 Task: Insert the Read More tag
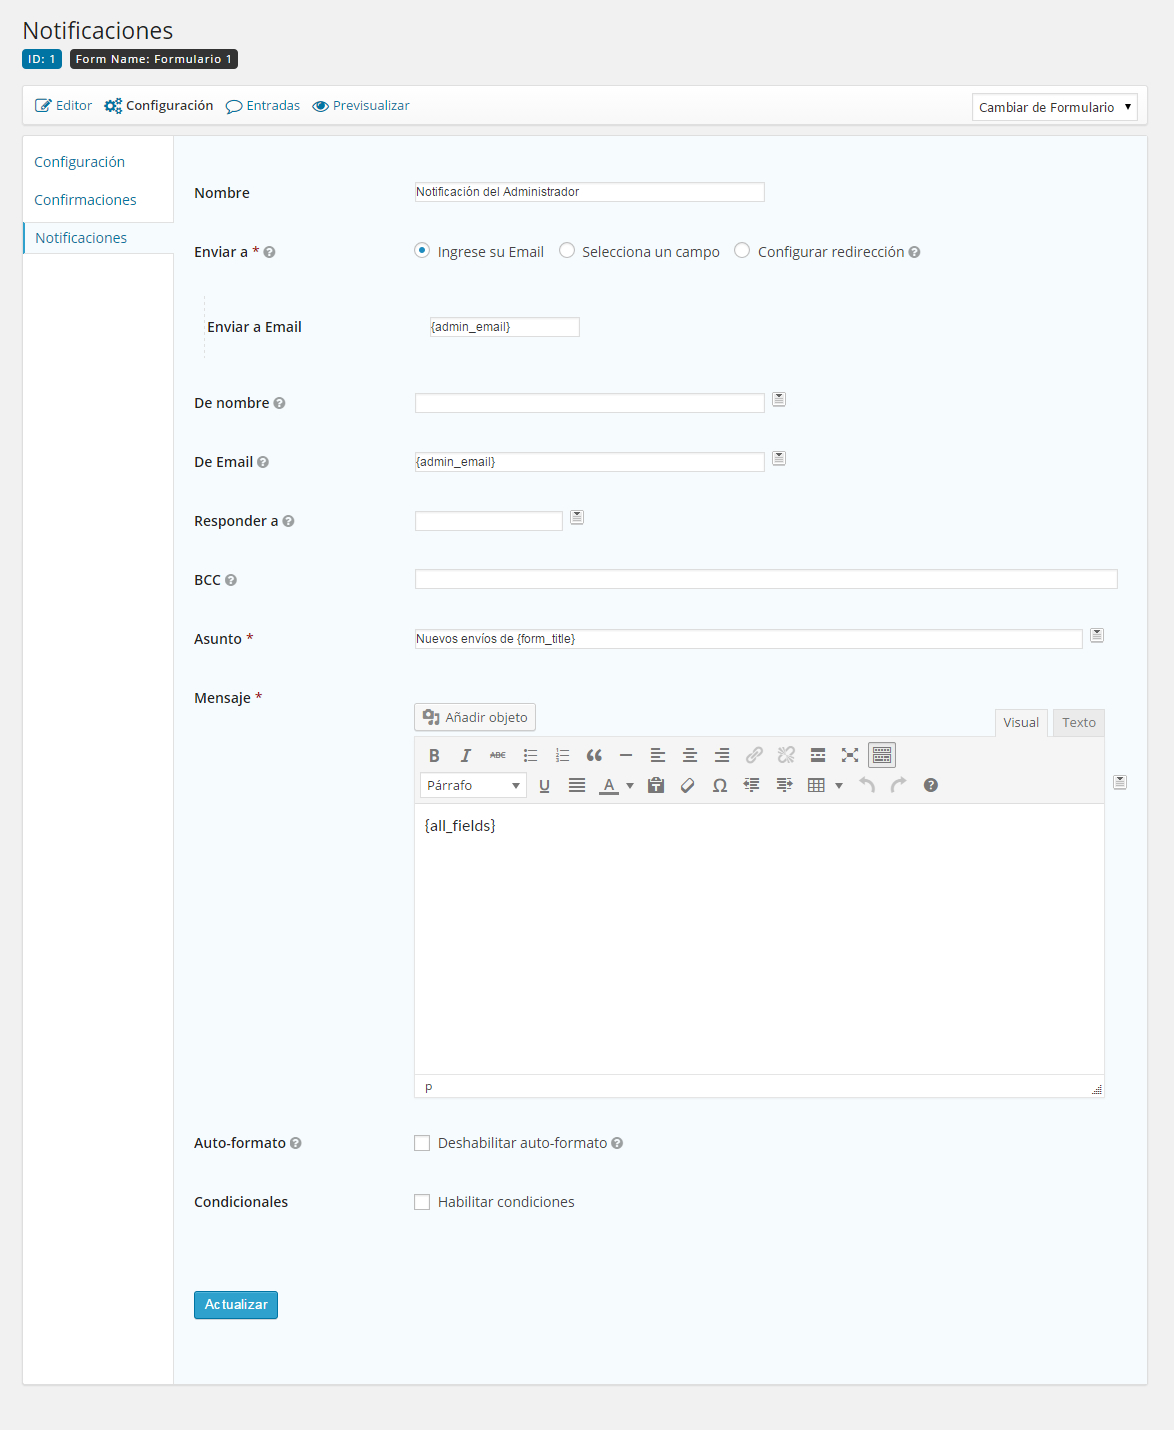tap(818, 755)
